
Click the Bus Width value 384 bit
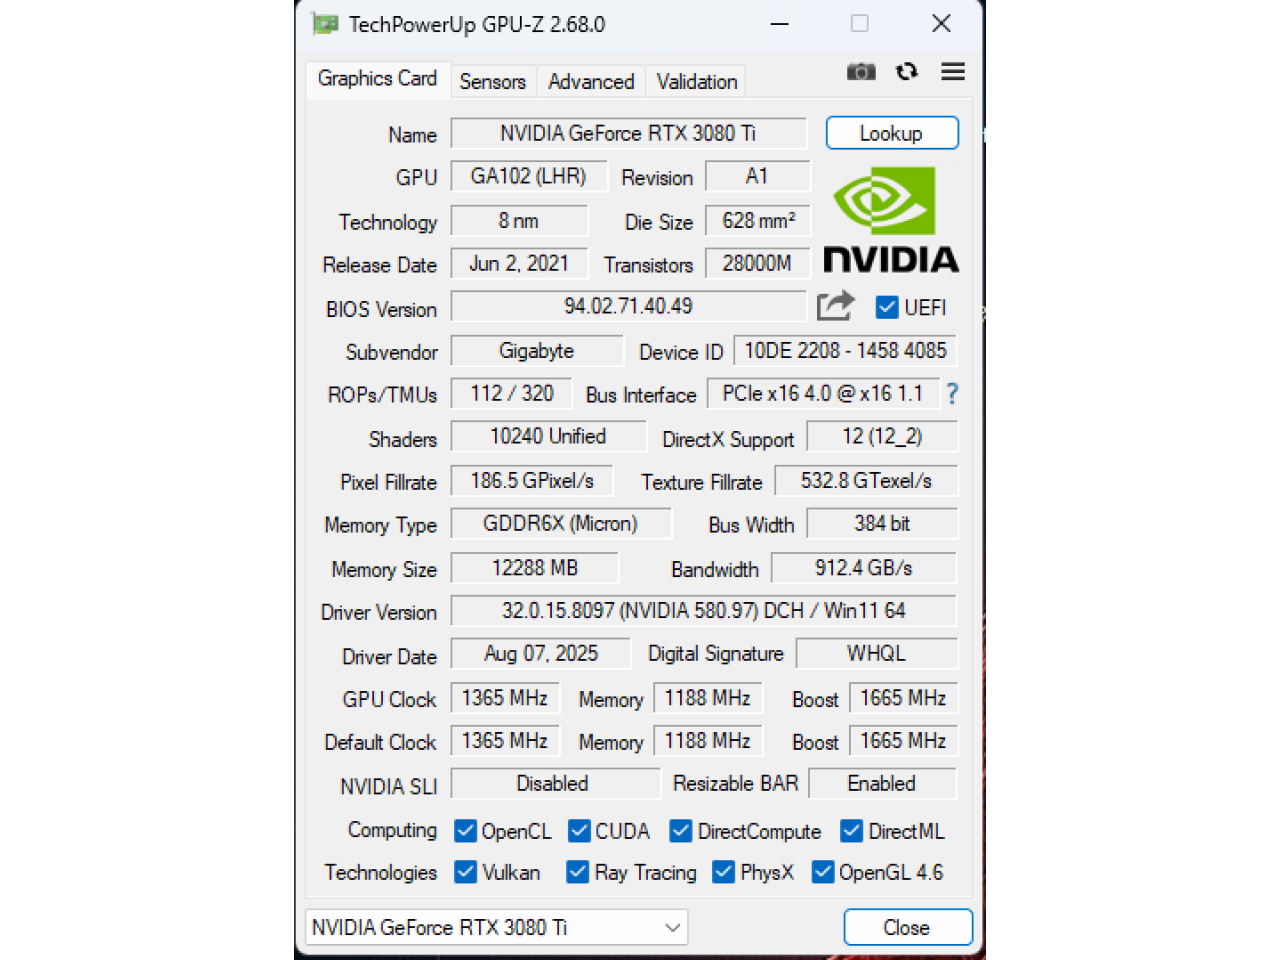coord(882,523)
